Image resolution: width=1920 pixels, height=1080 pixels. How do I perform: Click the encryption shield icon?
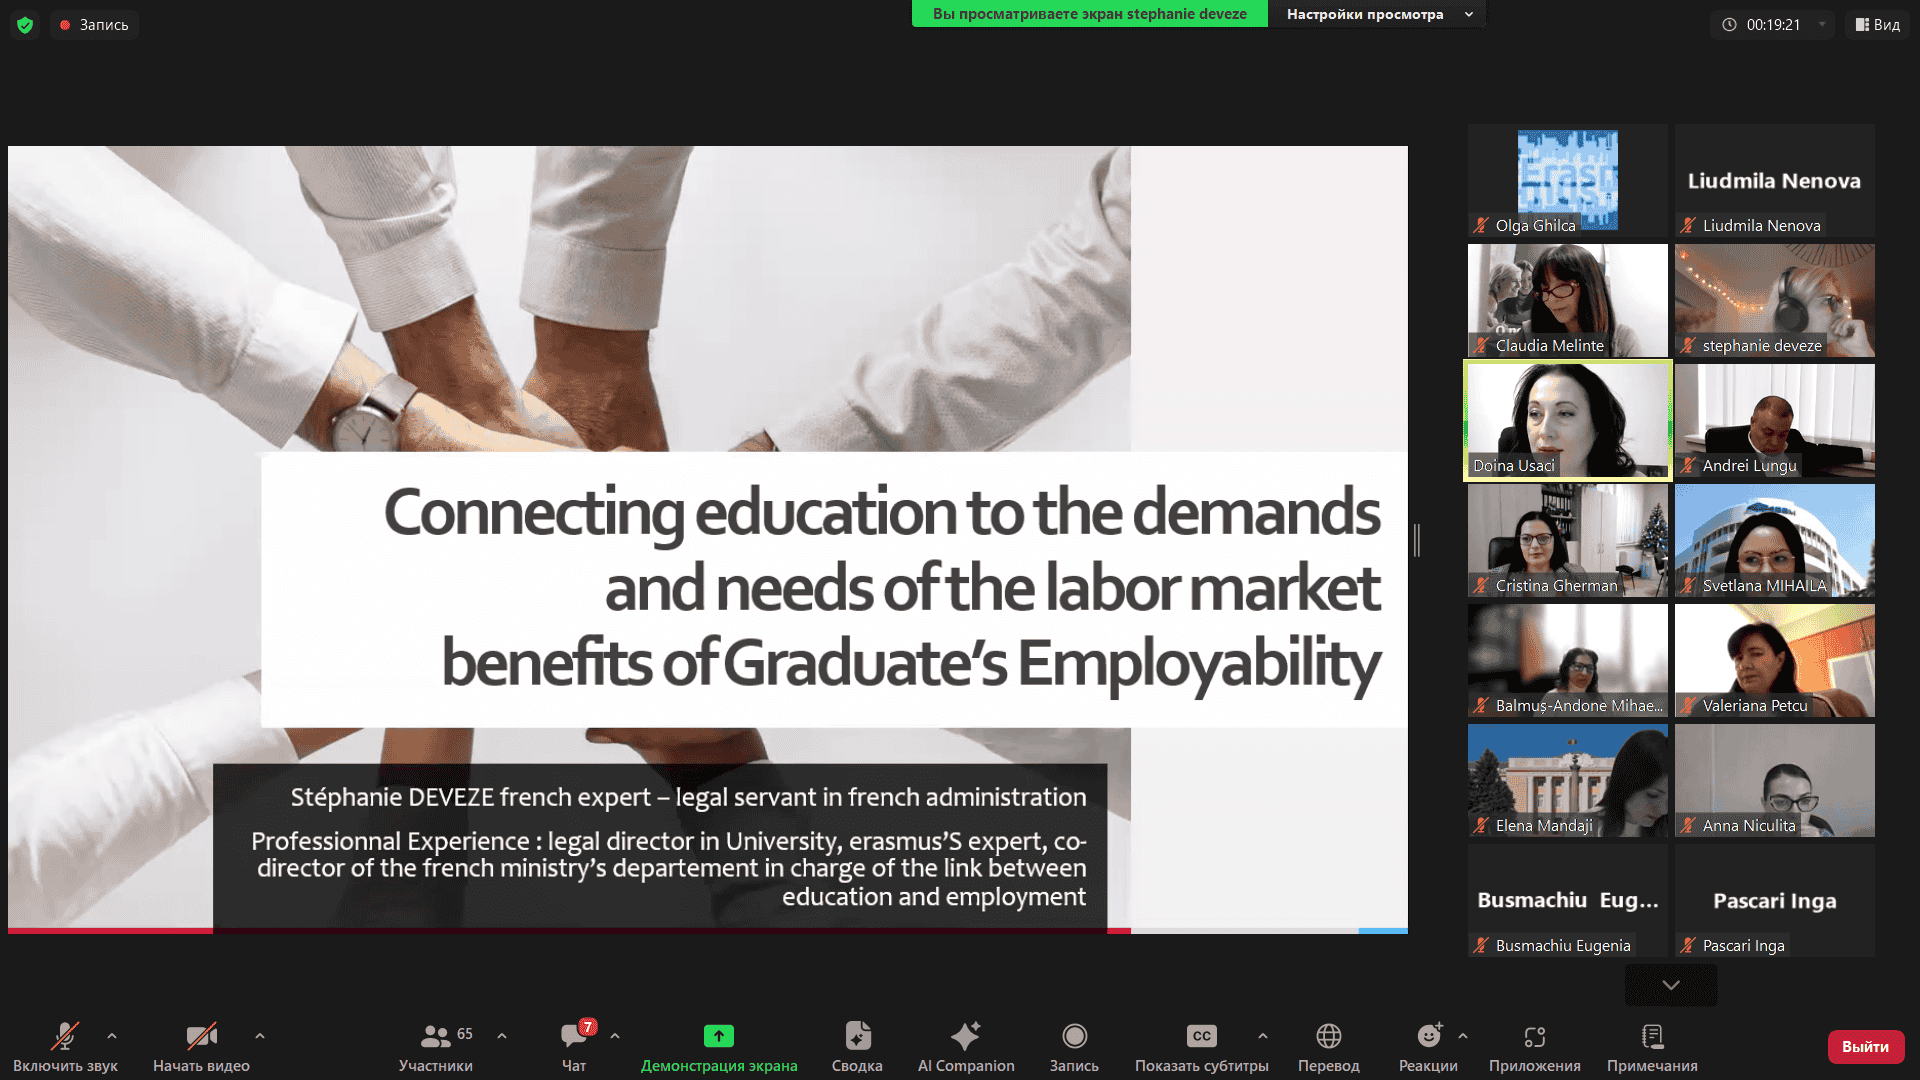click(25, 25)
